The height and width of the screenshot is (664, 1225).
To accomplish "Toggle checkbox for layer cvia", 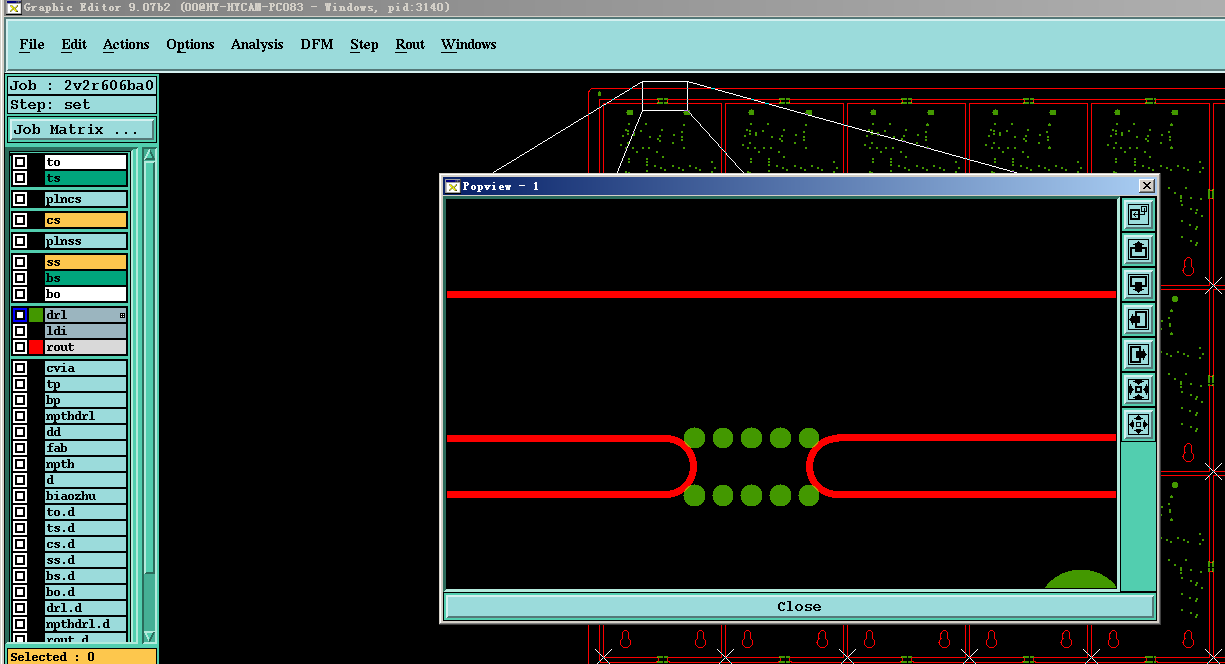I will click(x=20, y=368).
